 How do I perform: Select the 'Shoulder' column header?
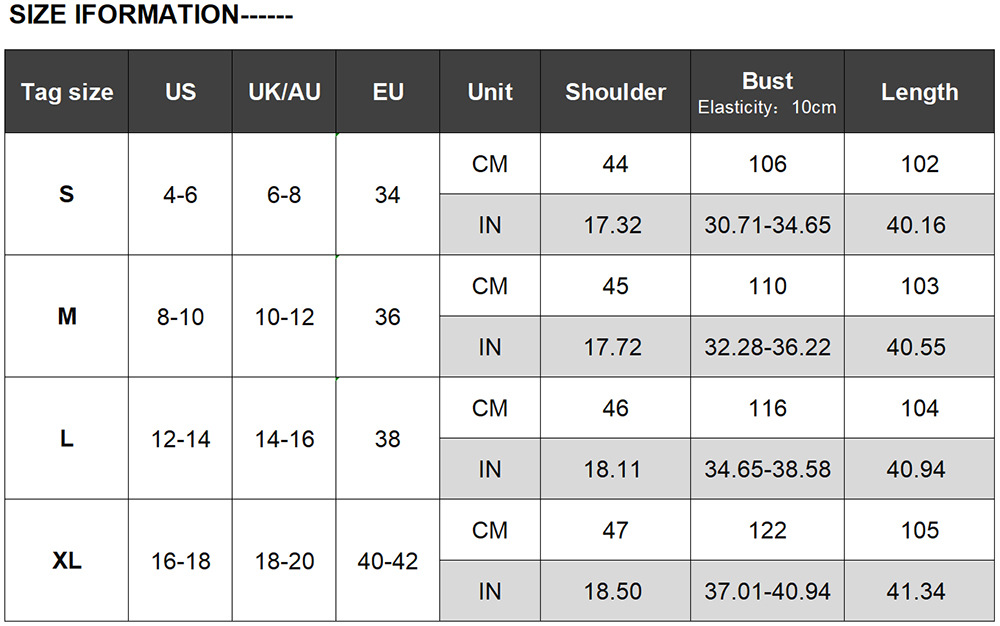click(x=615, y=92)
